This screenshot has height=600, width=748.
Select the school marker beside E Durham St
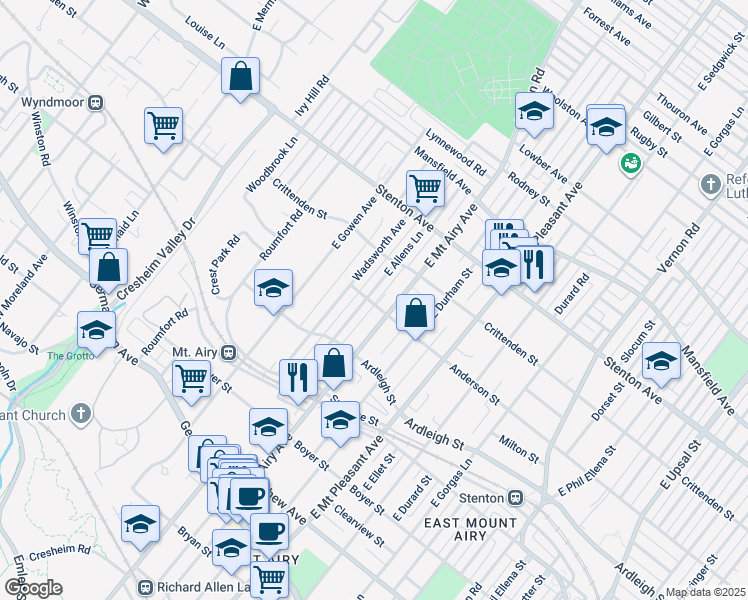501,268
